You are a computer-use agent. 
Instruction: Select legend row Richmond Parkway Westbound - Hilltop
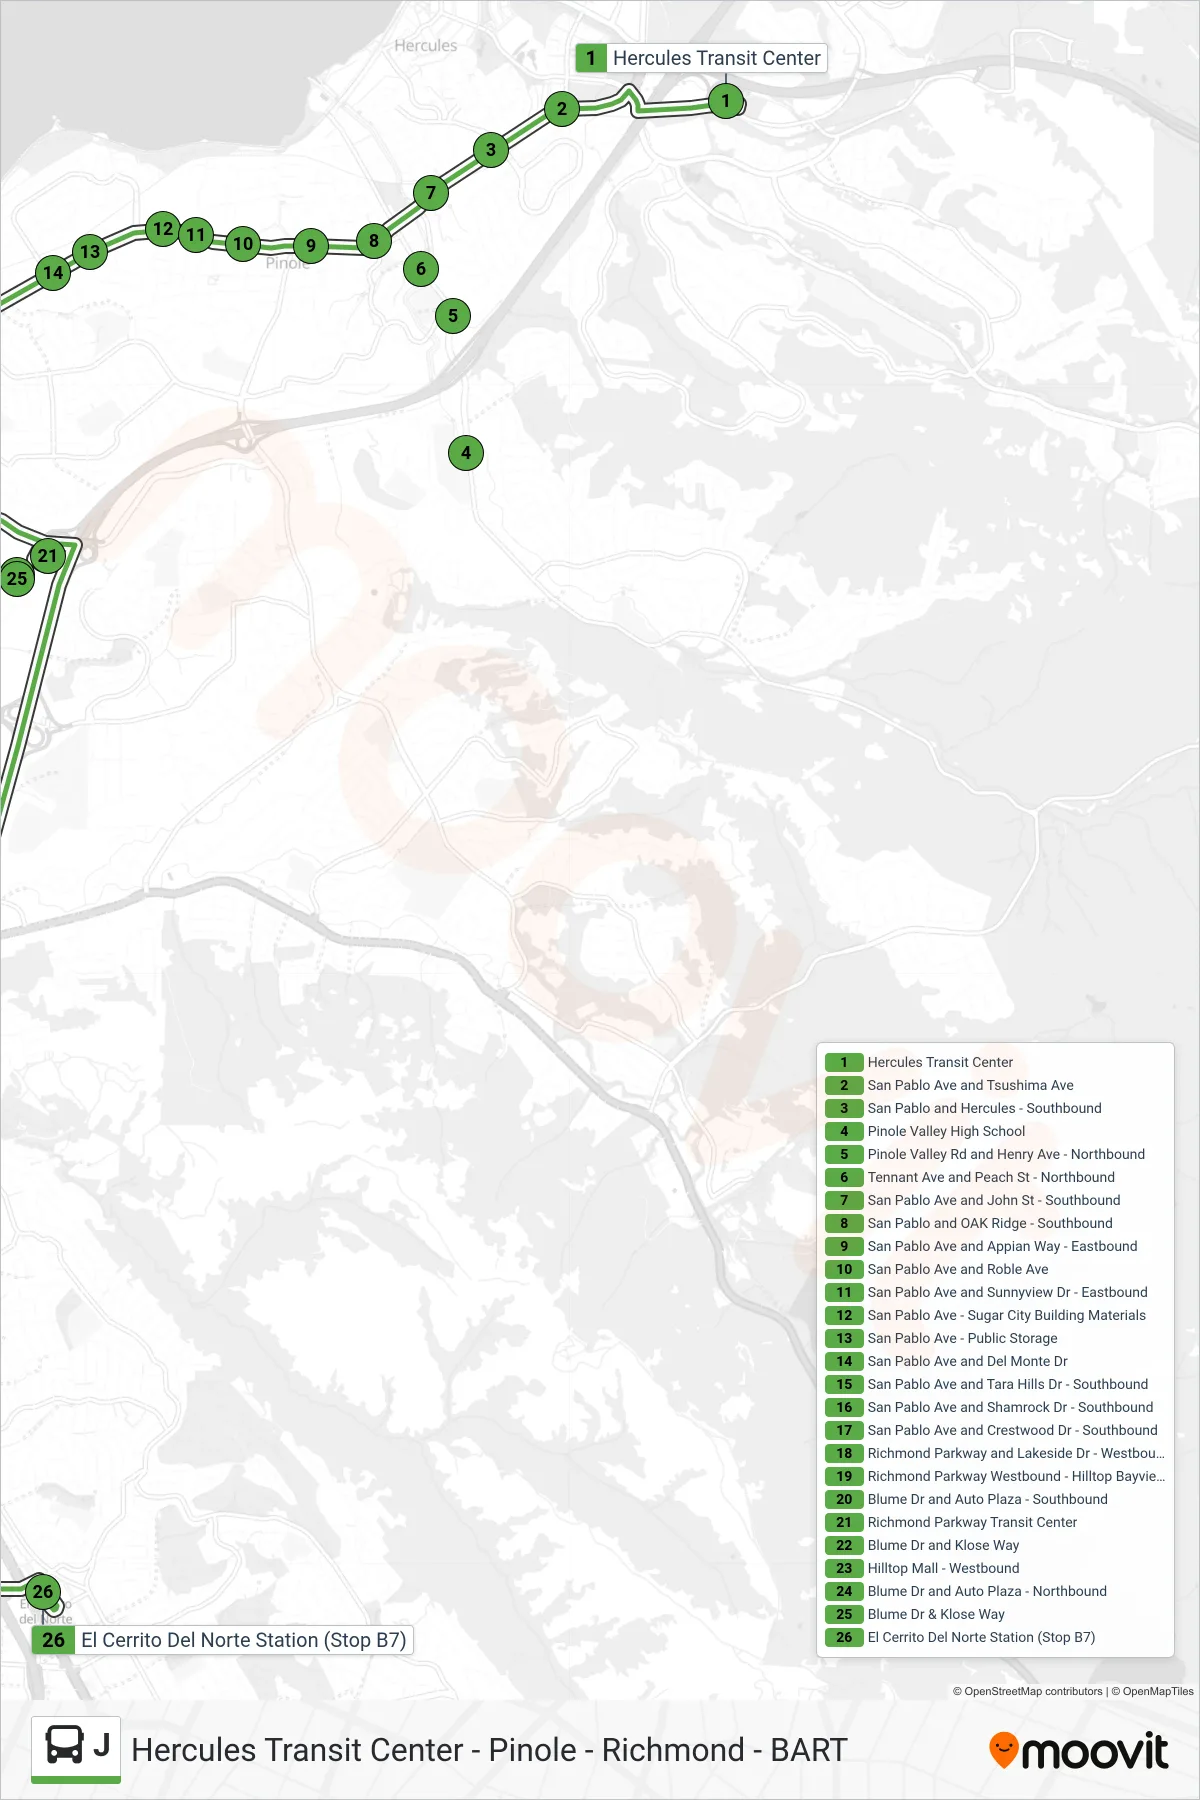click(995, 1476)
